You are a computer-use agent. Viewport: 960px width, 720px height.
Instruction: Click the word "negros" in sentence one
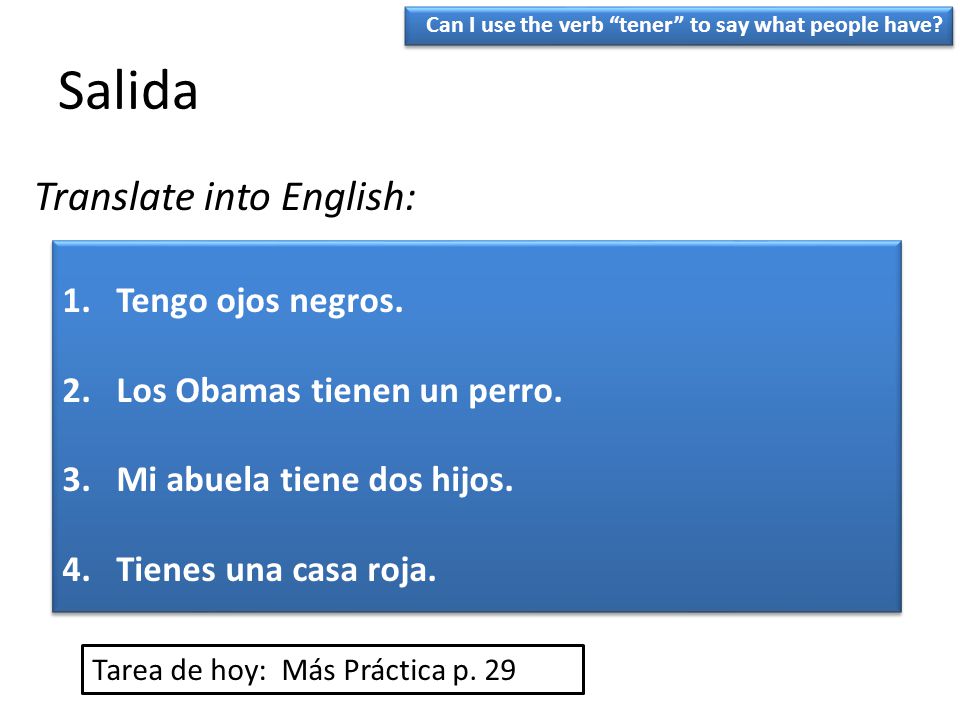pos(346,302)
